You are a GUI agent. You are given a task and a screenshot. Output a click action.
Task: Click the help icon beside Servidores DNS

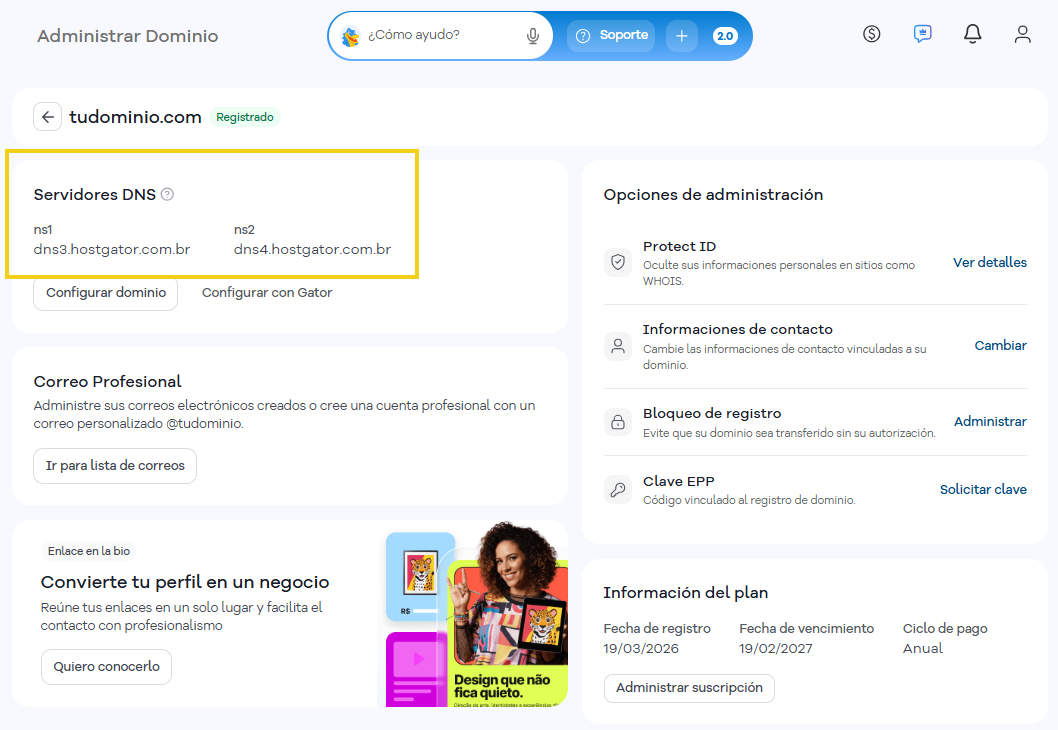pyautogui.click(x=167, y=194)
